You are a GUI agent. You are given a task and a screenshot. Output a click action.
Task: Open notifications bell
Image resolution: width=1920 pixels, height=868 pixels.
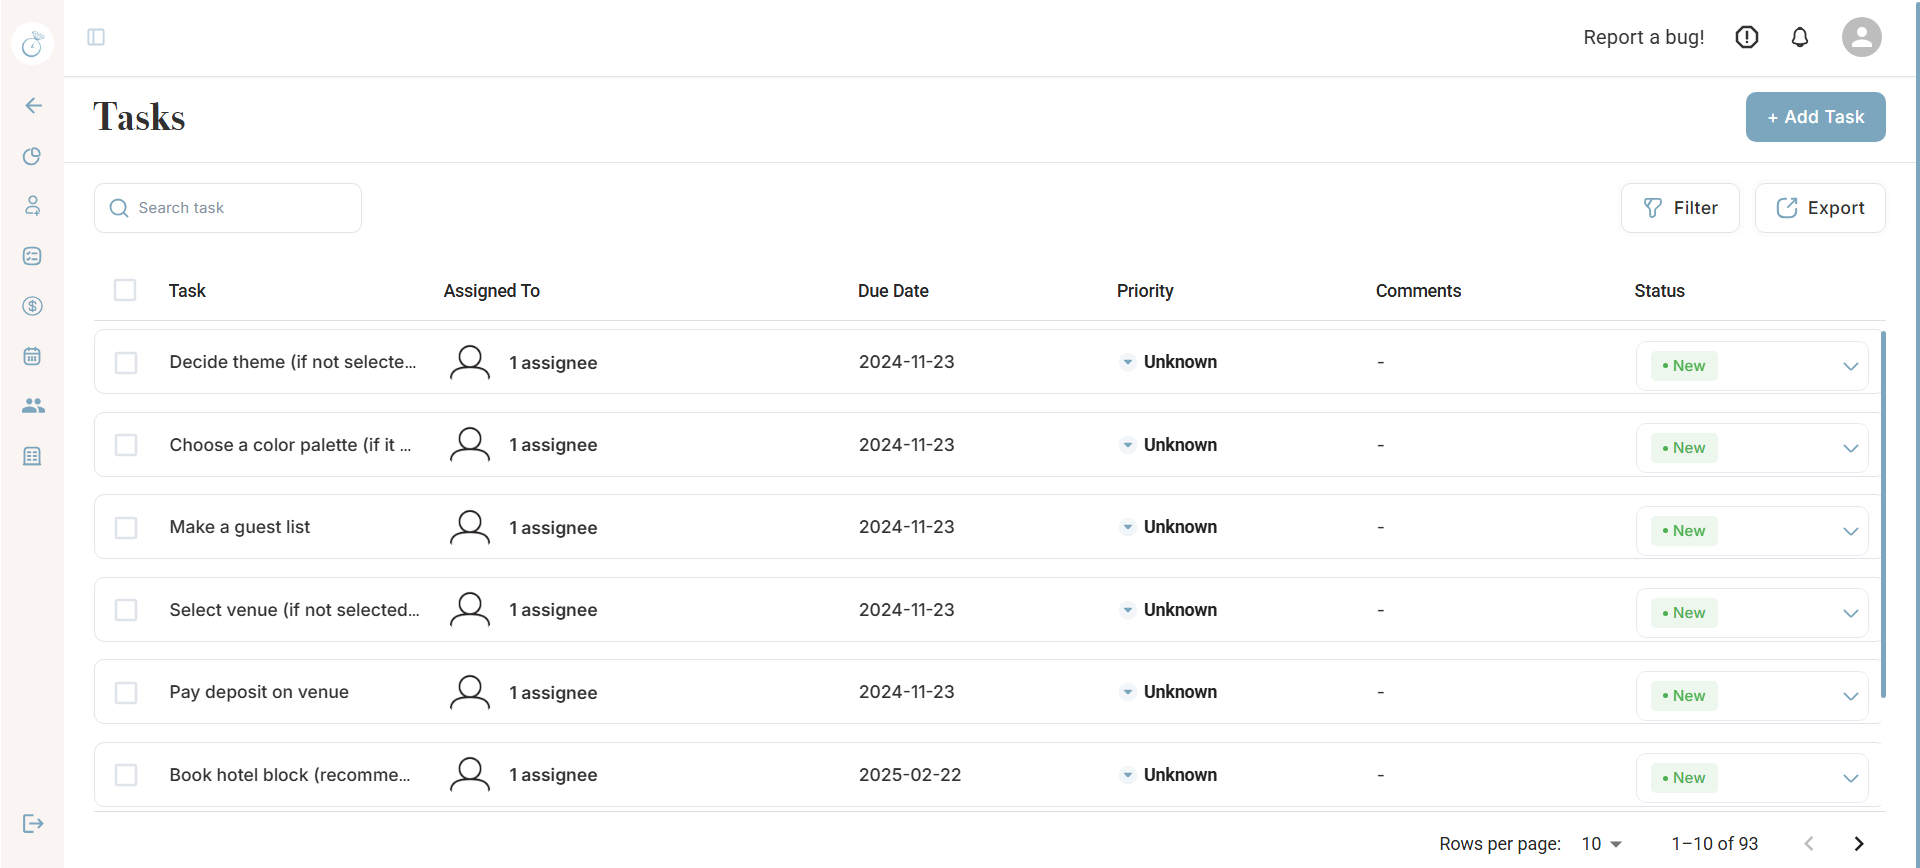[1800, 37]
